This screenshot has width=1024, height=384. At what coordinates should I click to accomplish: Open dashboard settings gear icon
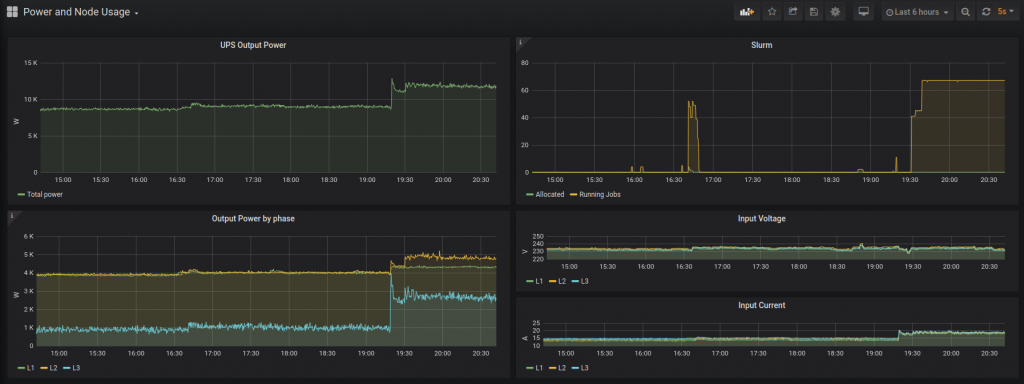835,12
